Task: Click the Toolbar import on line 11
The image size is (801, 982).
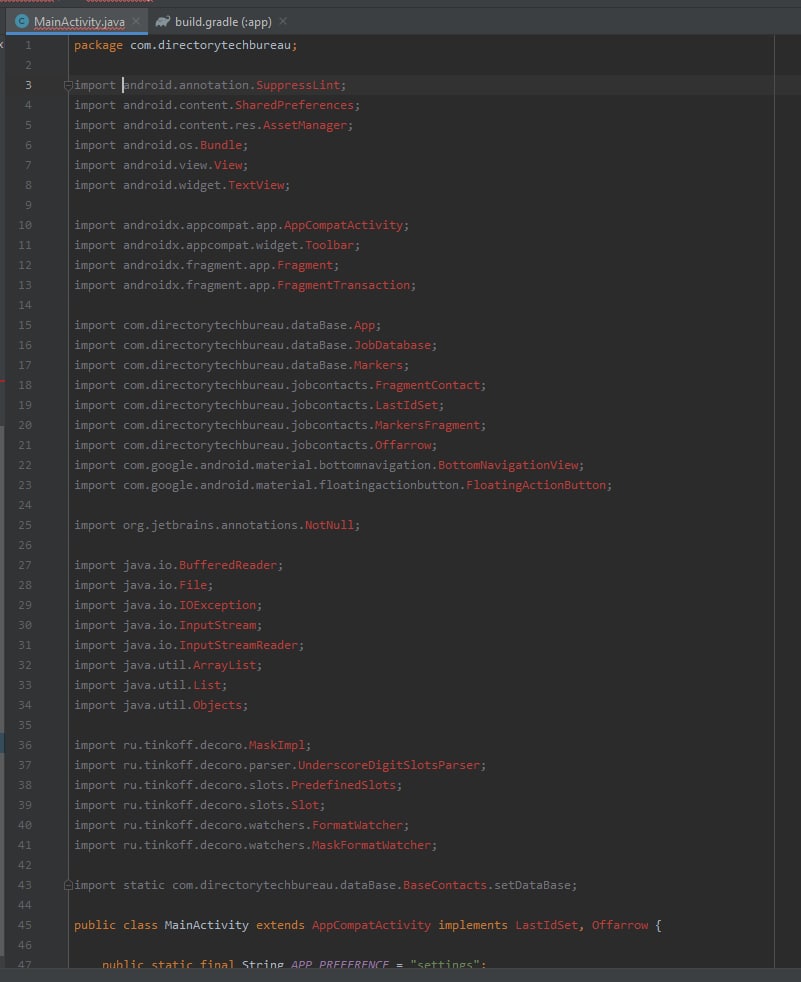Action: pyautogui.click(x=329, y=245)
